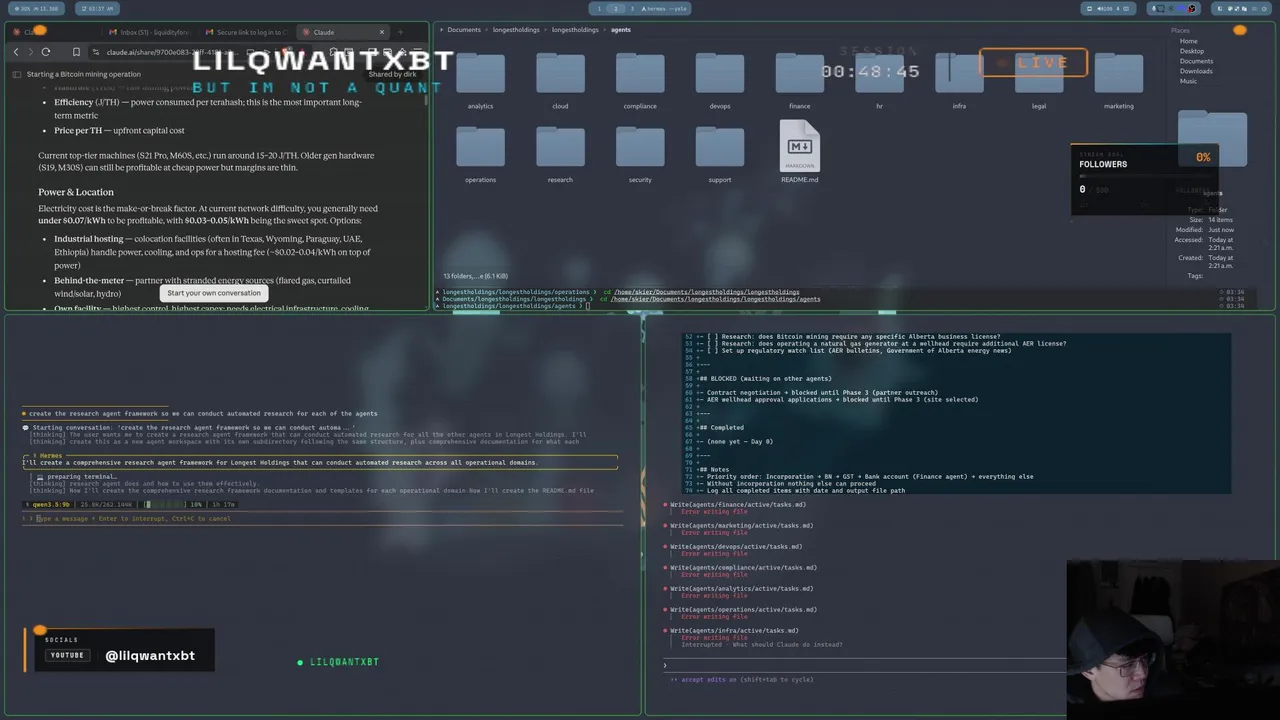Screen dimensions: 1280x720
Task: Open Downloads in Places sidebar
Action: click(x=1196, y=71)
